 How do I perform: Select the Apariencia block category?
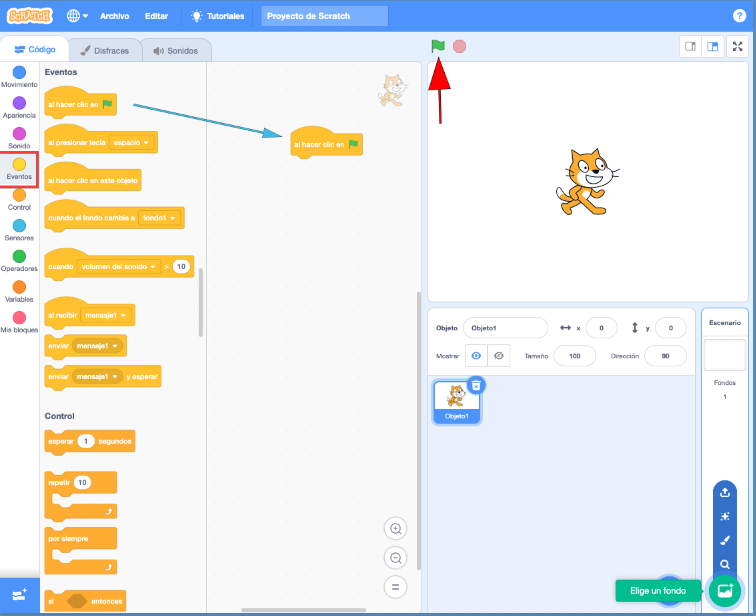[19, 107]
